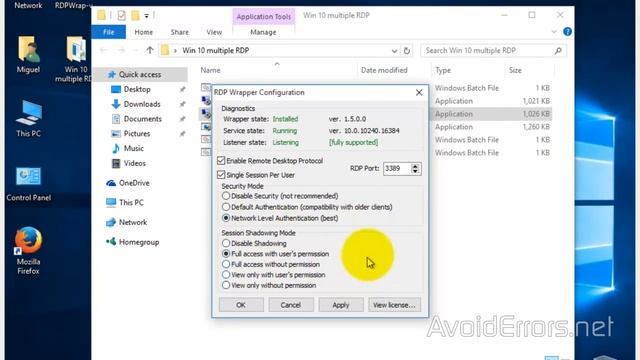Screen dimensions: 640x360
Task: Go up one folder level in Explorer
Action: click(x=150, y=50)
